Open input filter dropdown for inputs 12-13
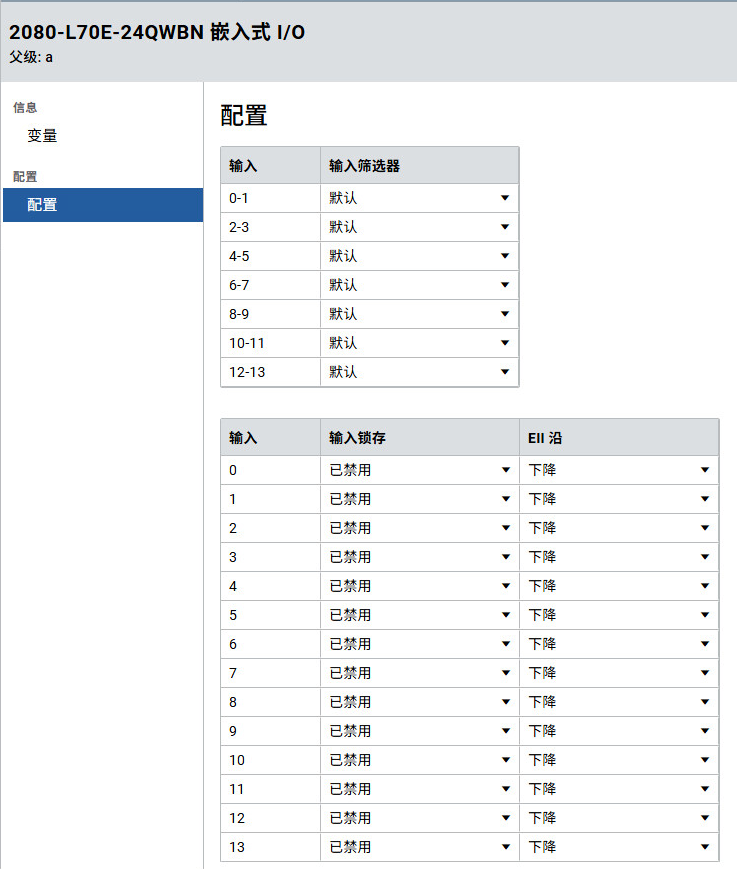 pos(419,372)
